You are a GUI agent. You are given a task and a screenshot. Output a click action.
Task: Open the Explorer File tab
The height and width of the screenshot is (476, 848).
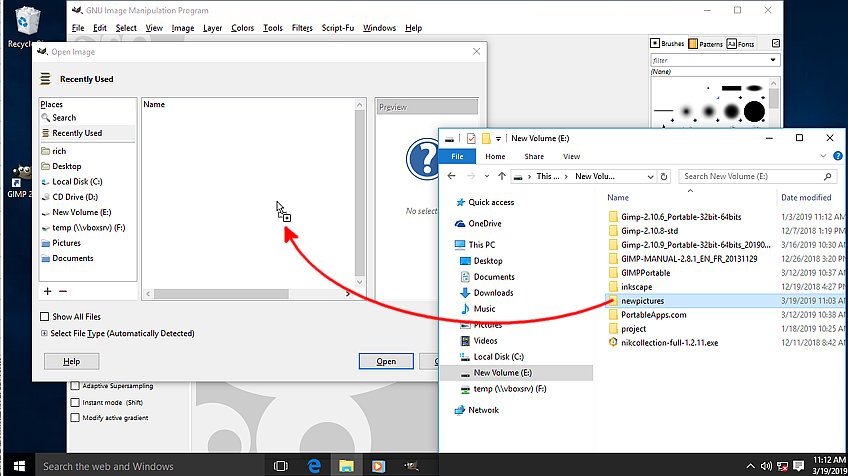click(x=457, y=156)
